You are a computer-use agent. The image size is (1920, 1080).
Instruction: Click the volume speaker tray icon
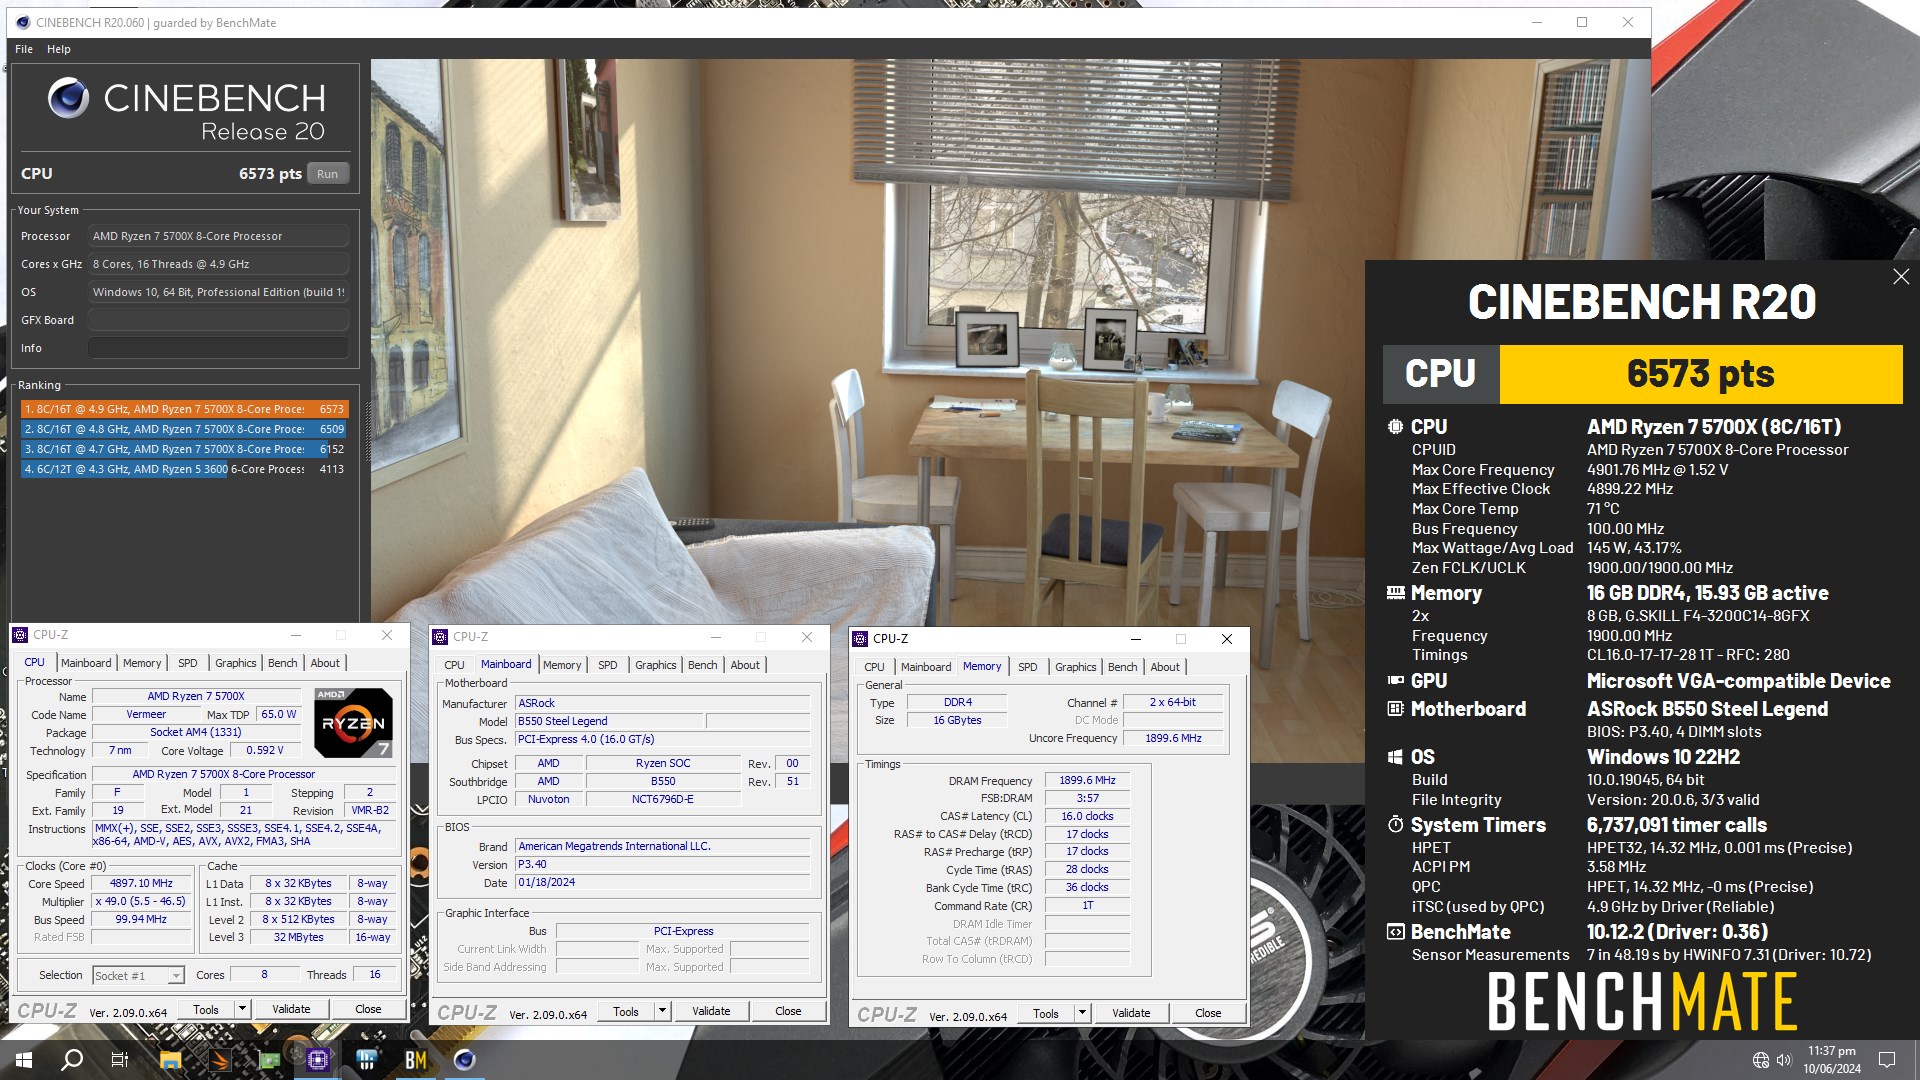1784,1060
